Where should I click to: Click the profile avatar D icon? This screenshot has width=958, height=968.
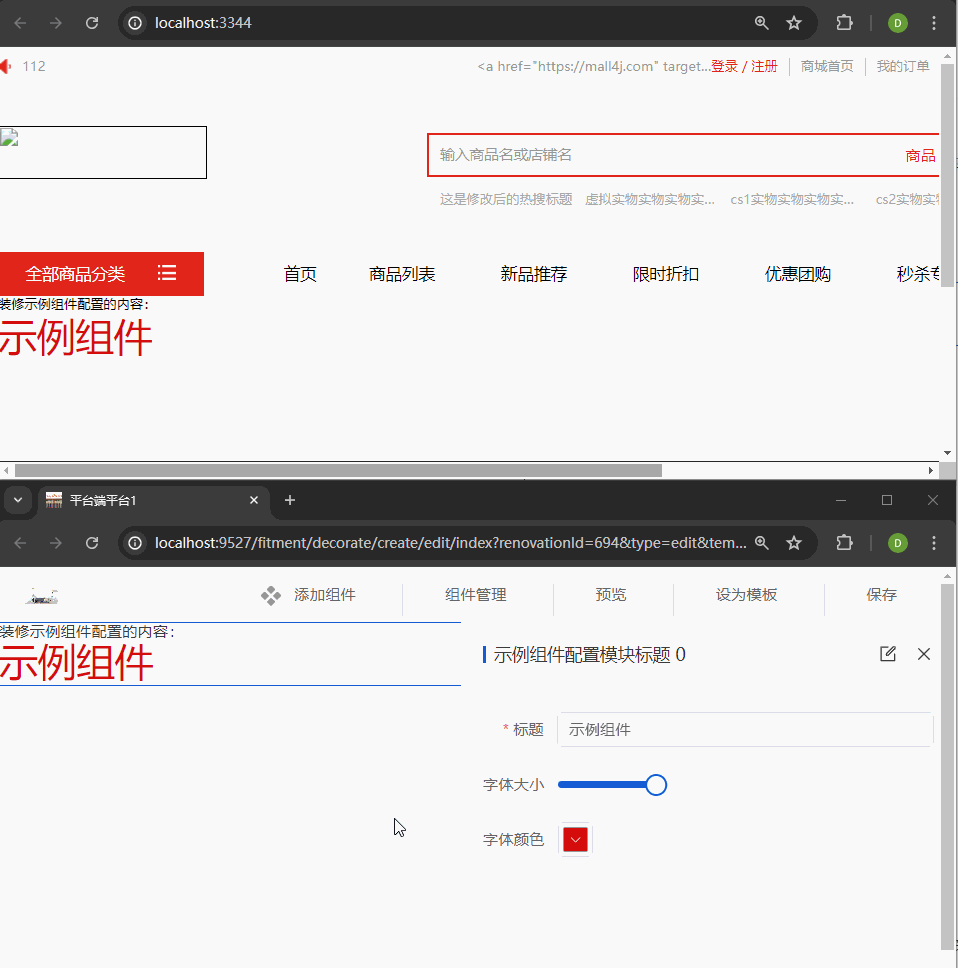pyautogui.click(x=896, y=22)
